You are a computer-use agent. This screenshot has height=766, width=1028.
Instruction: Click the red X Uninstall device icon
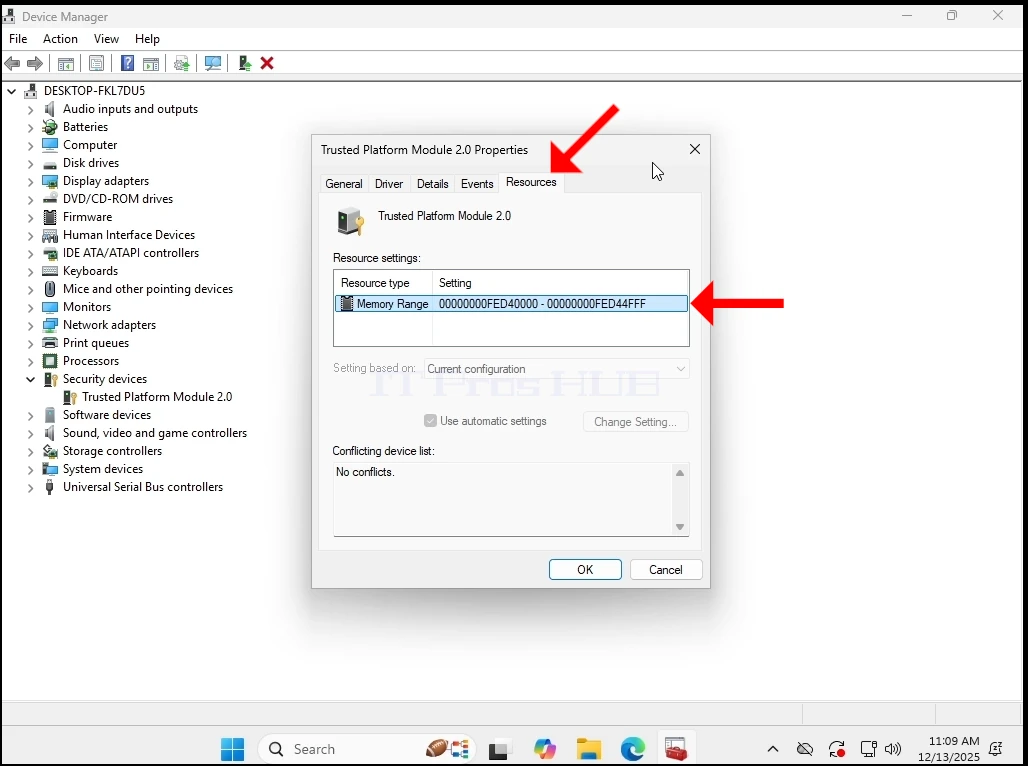[267, 63]
